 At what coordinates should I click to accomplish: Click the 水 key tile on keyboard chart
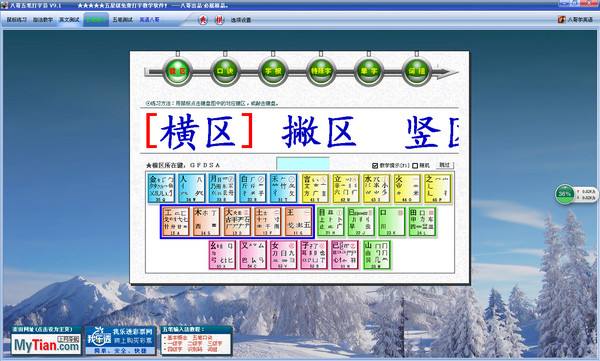point(377,188)
